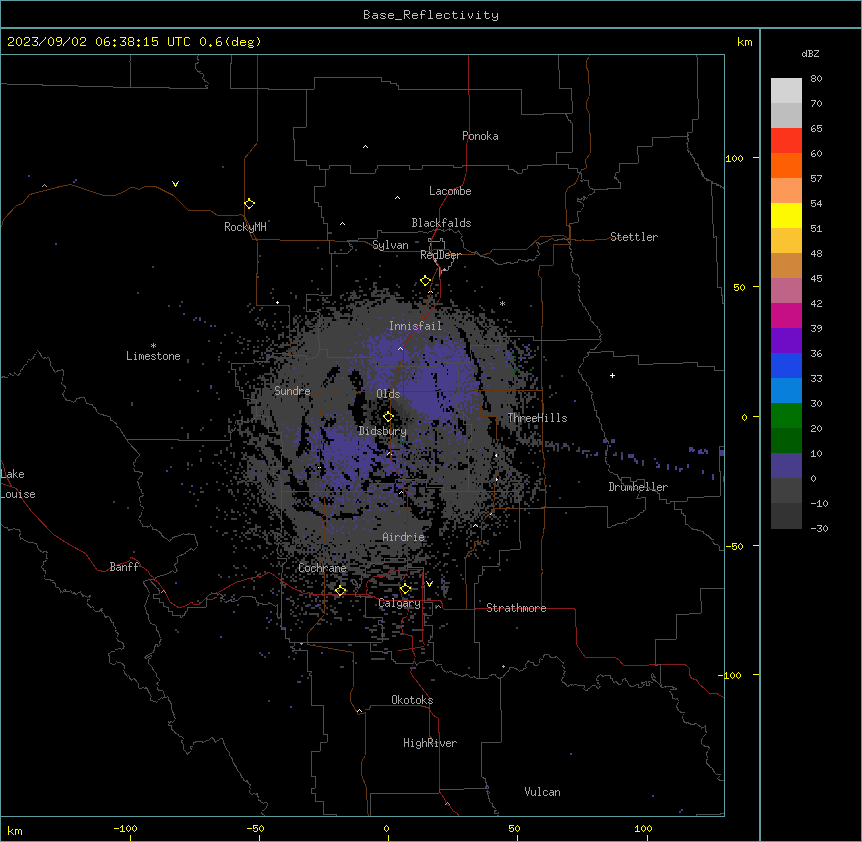Click the ThreeHills label

point(537,418)
